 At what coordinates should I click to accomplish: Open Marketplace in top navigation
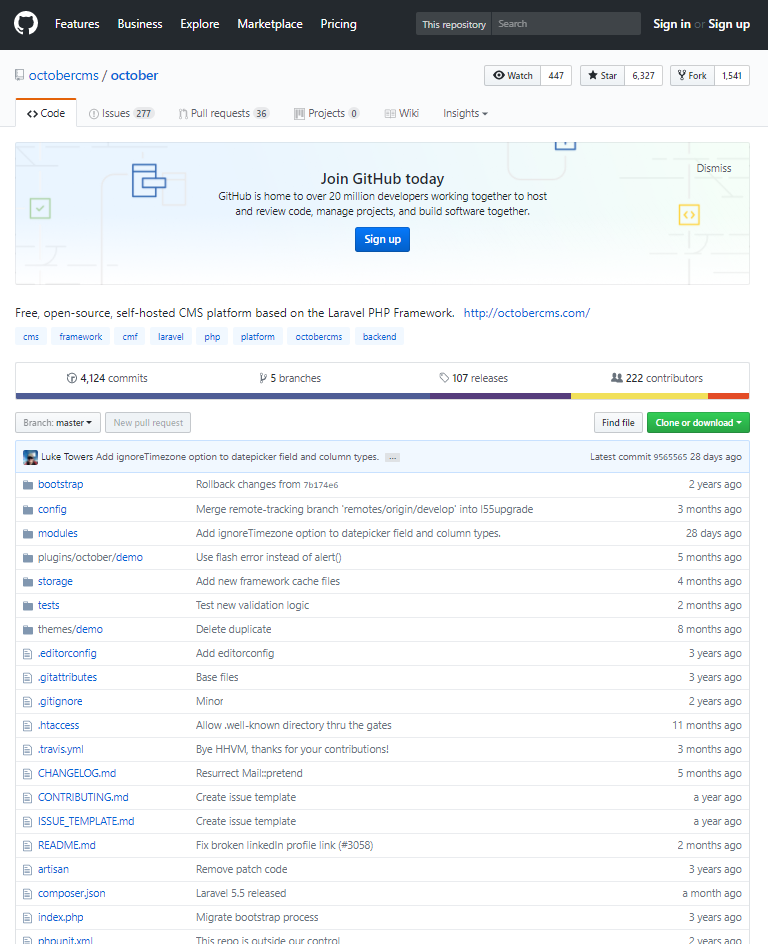pos(270,24)
